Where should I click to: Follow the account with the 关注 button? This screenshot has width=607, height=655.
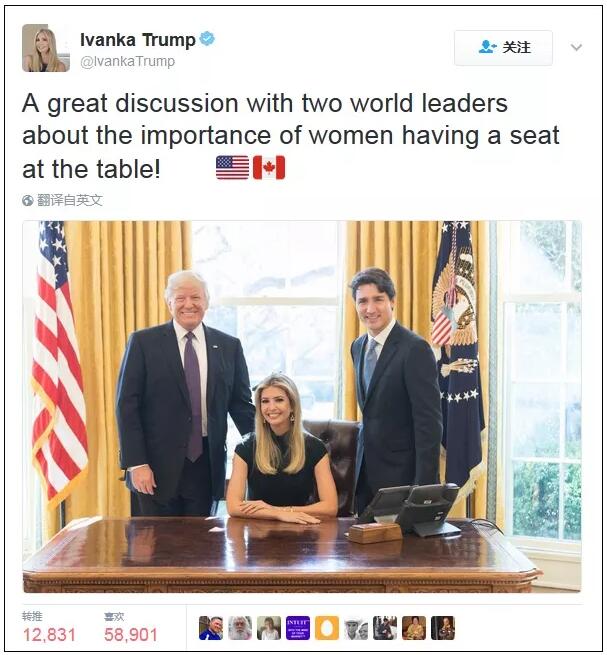click(503, 48)
